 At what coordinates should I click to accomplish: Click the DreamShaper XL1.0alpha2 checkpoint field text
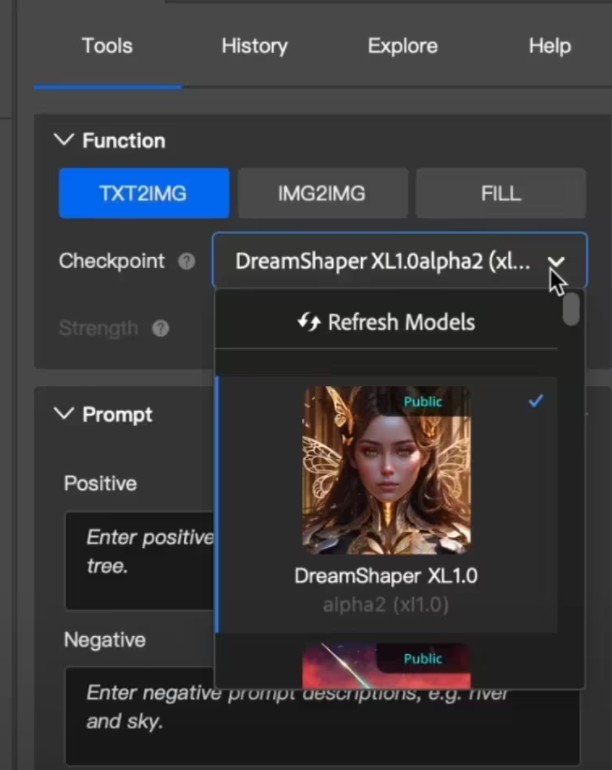click(383, 261)
